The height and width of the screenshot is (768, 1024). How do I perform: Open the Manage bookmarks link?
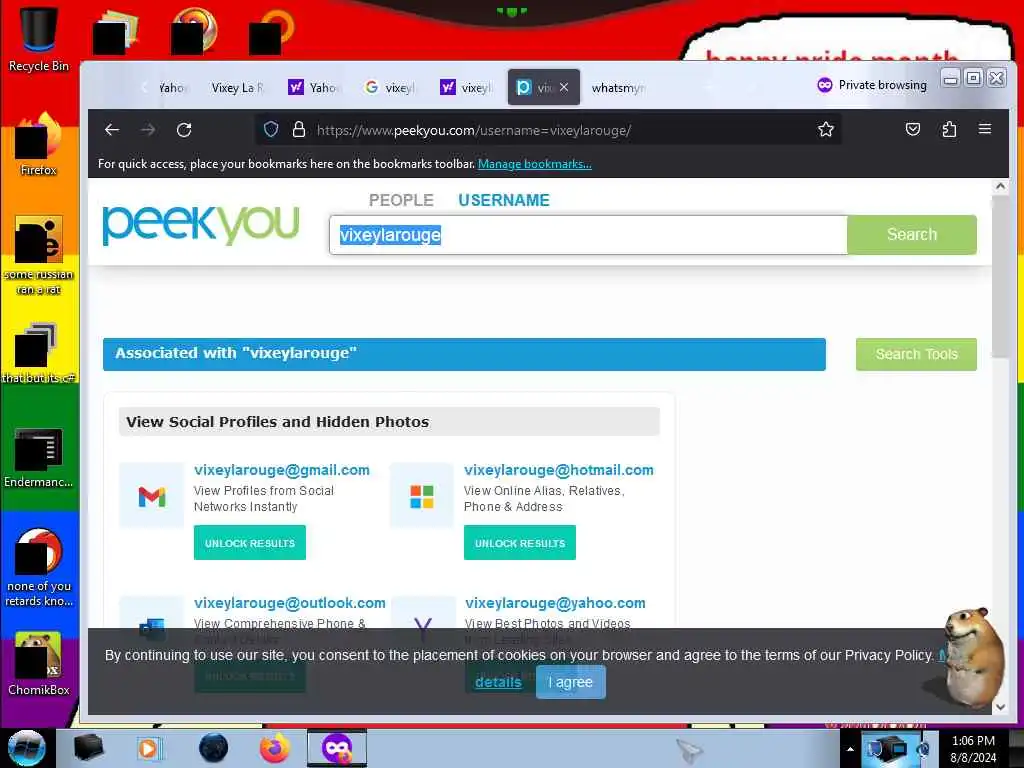[x=535, y=164]
